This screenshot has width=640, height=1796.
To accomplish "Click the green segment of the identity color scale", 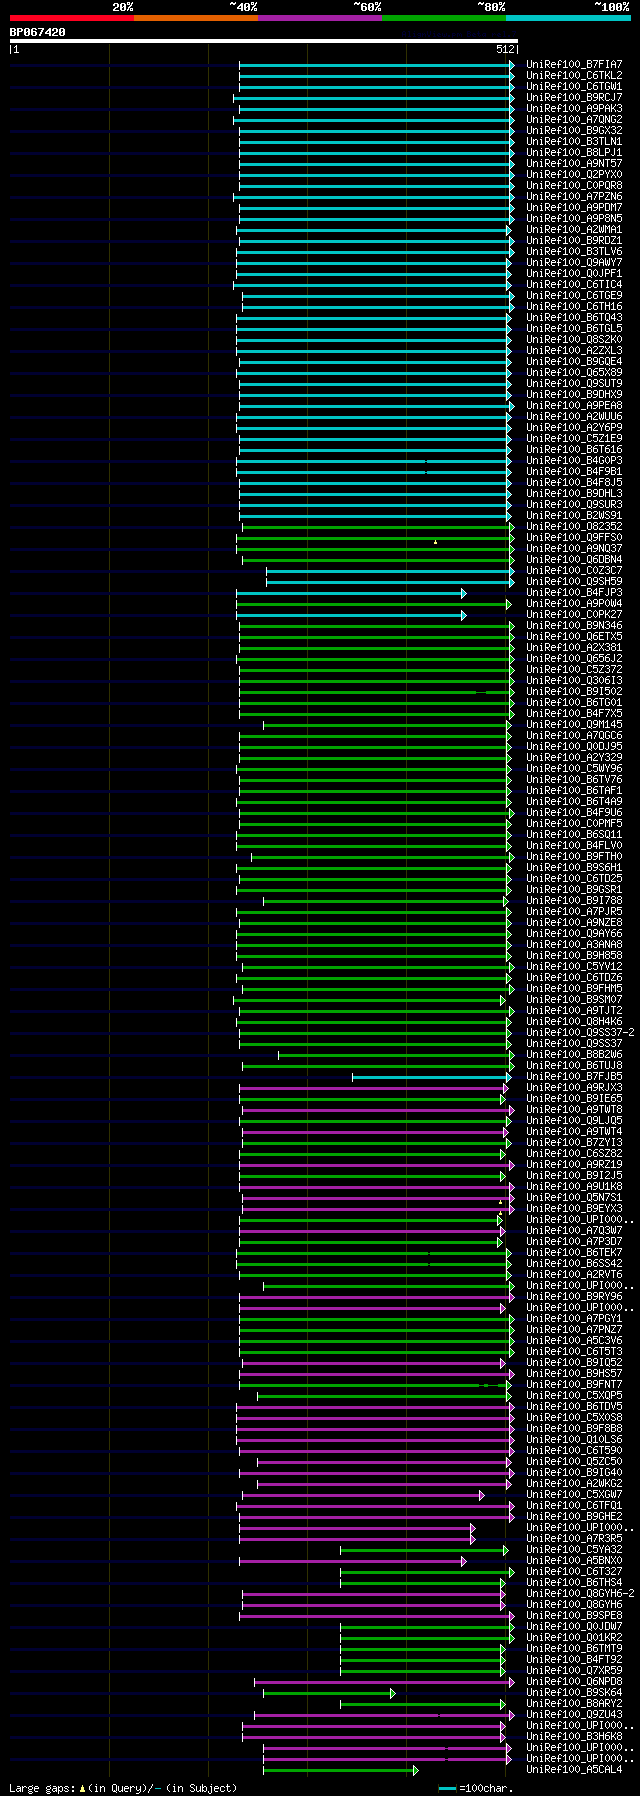I will tap(444, 18).
